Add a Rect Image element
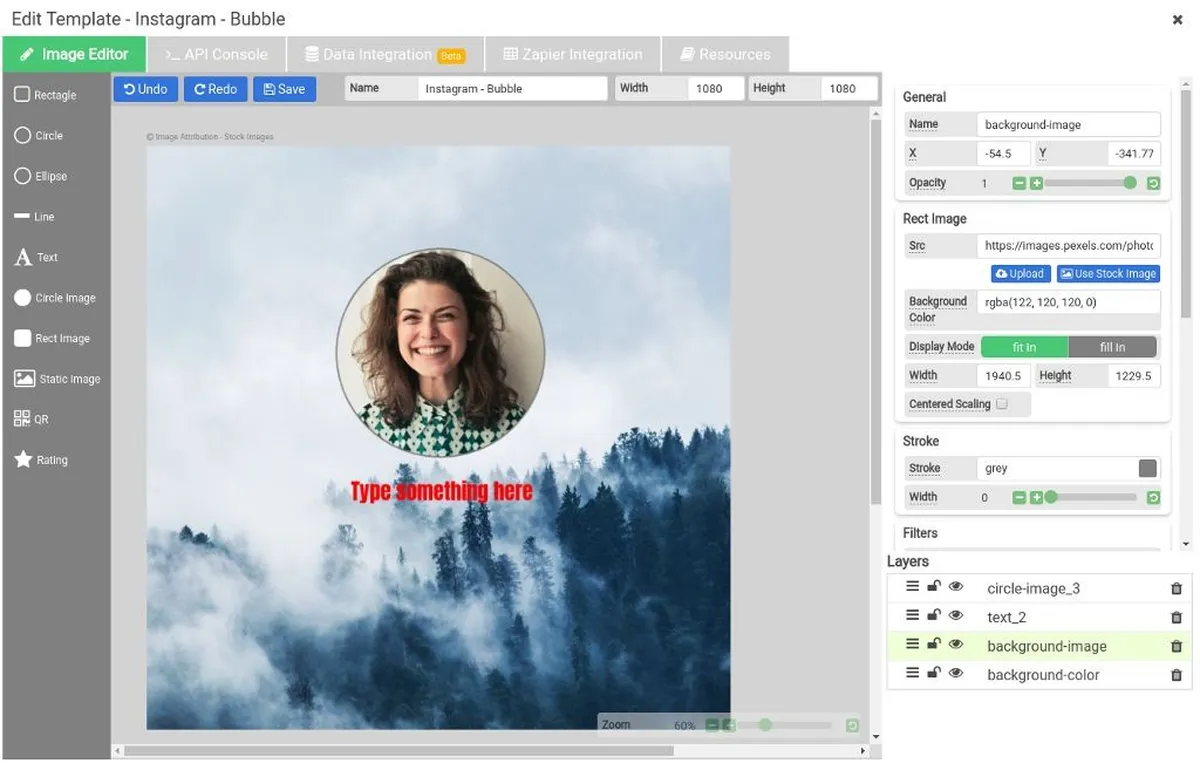1200x763 pixels. pyautogui.click(x=52, y=339)
